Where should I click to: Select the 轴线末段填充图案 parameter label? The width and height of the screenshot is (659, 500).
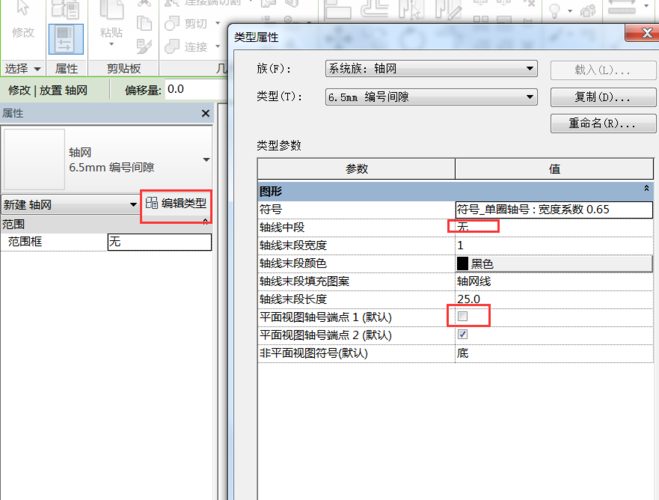304,281
